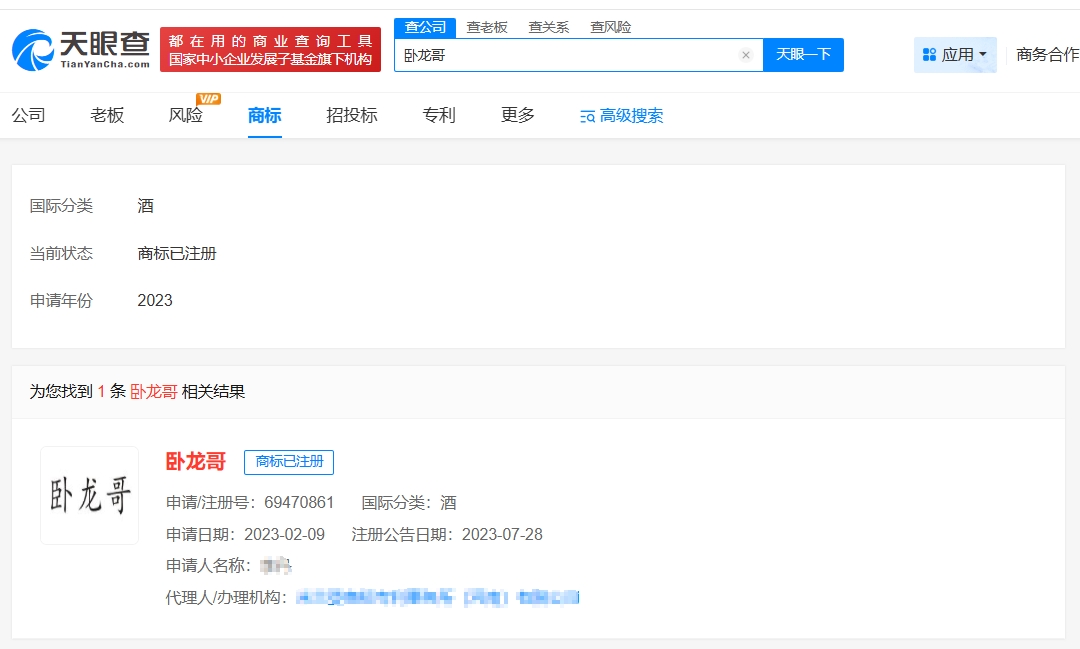
Task: Click the advanced search icon
Action: pyautogui.click(x=588, y=116)
